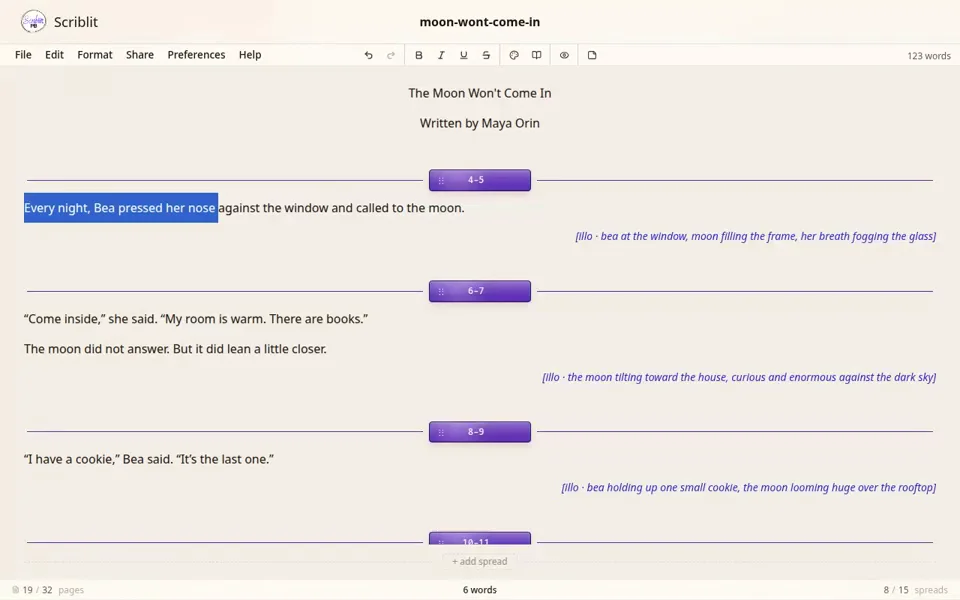Click the Scriblit app name
Viewport: 960px width, 600px height.
[76, 22]
